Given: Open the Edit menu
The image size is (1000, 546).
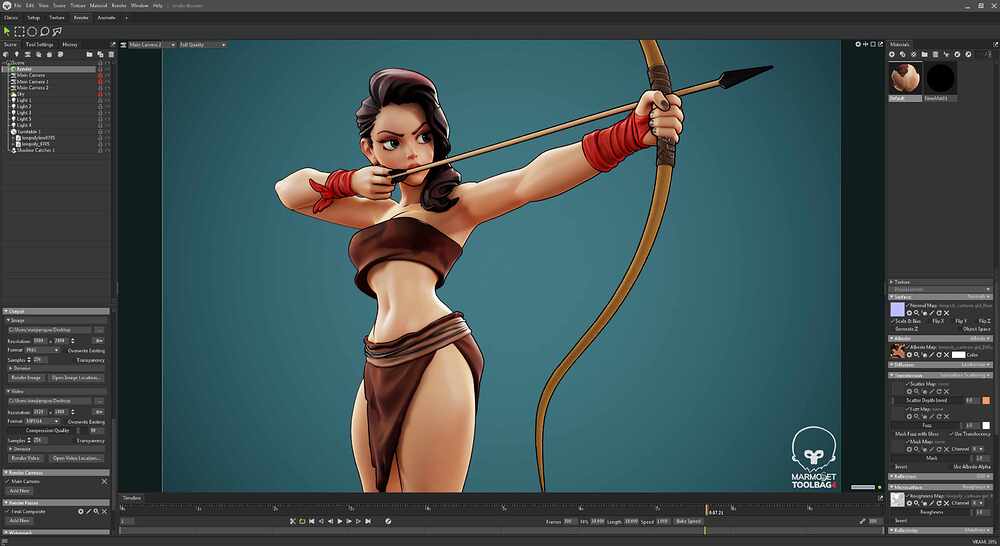Looking at the screenshot, I should pyautogui.click(x=30, y=5).
